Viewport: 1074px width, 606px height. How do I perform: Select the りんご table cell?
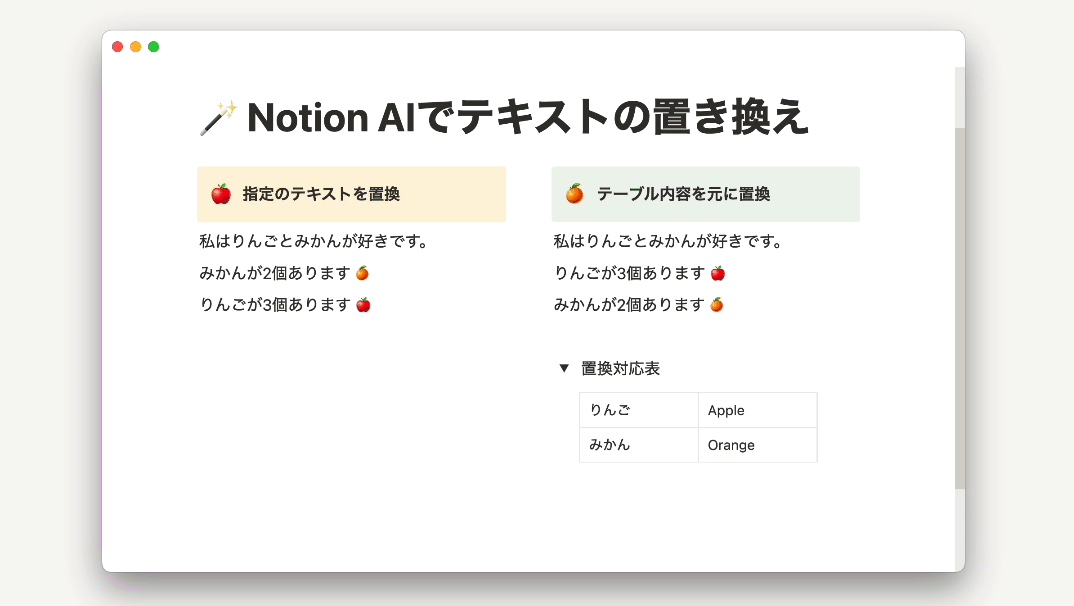click(x=638, y=410)
